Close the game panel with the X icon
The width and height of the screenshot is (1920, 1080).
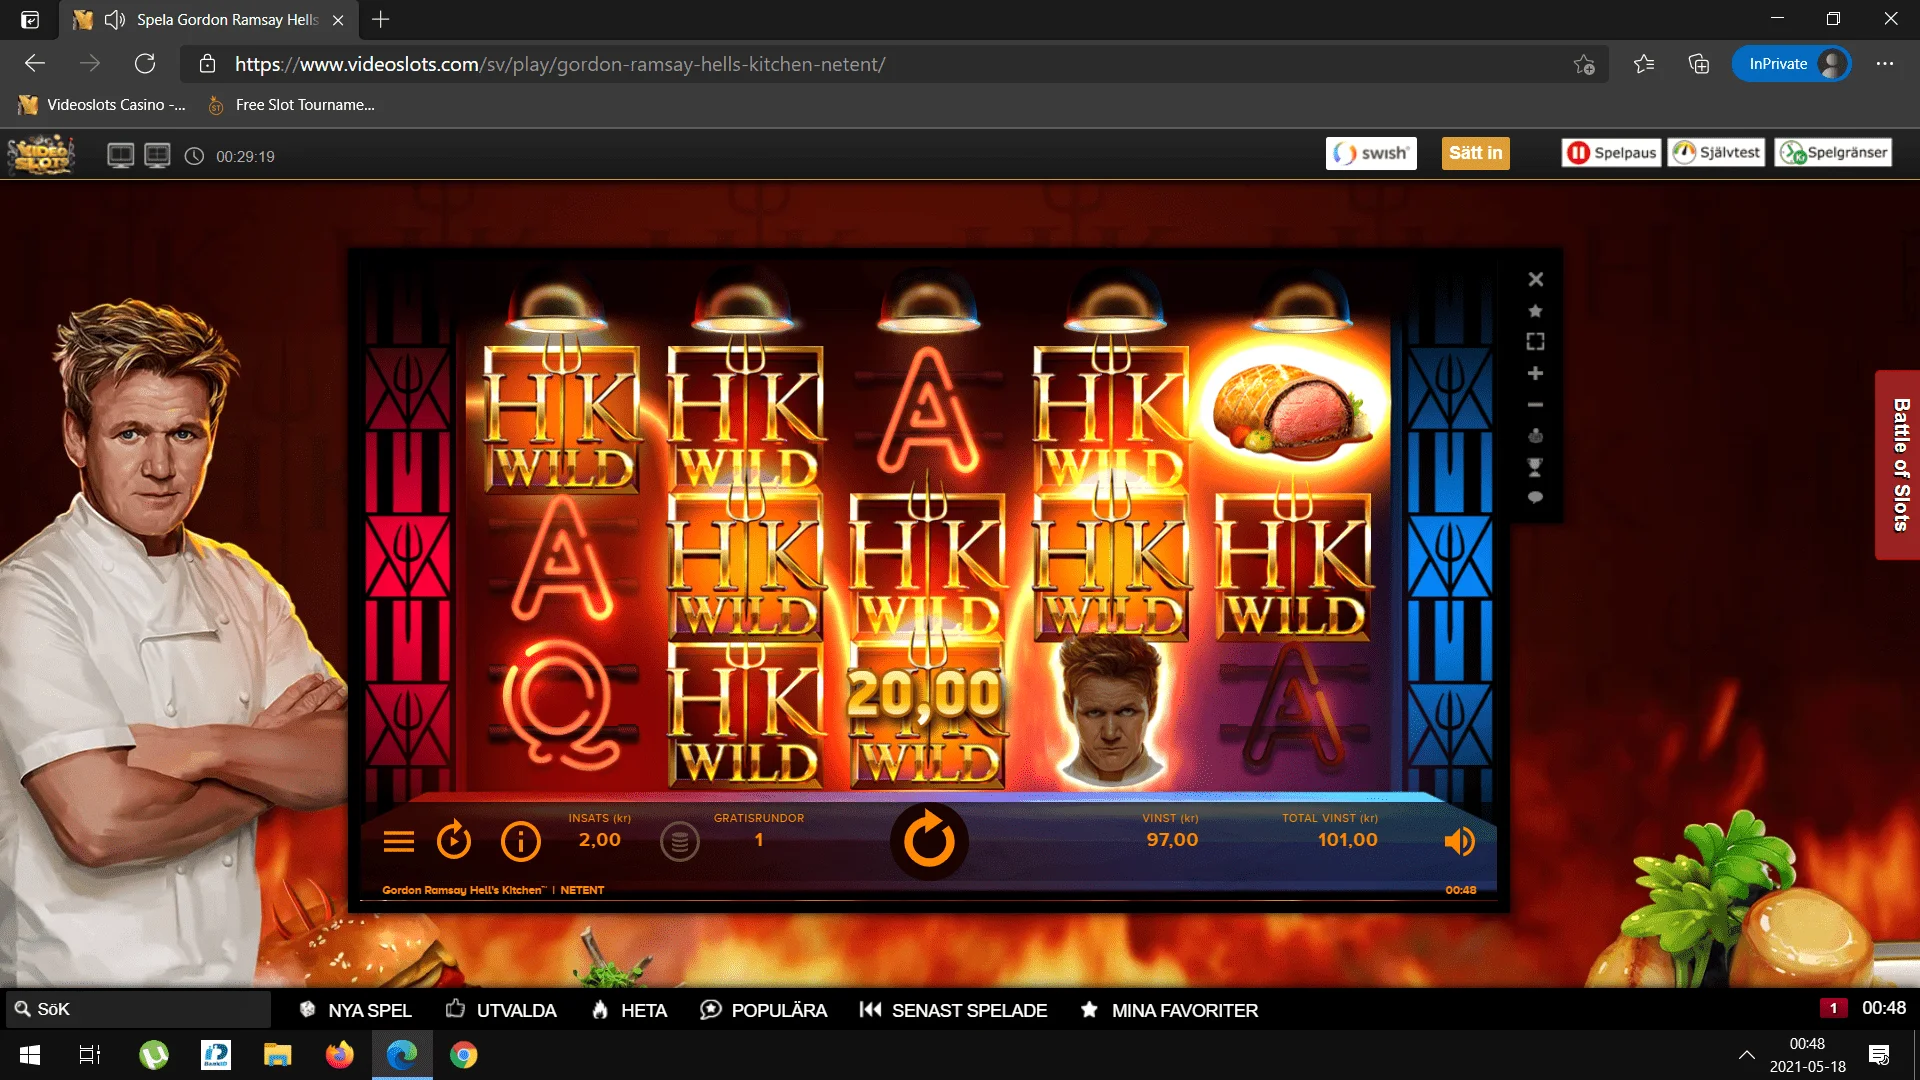click(x=1536, y=280)
